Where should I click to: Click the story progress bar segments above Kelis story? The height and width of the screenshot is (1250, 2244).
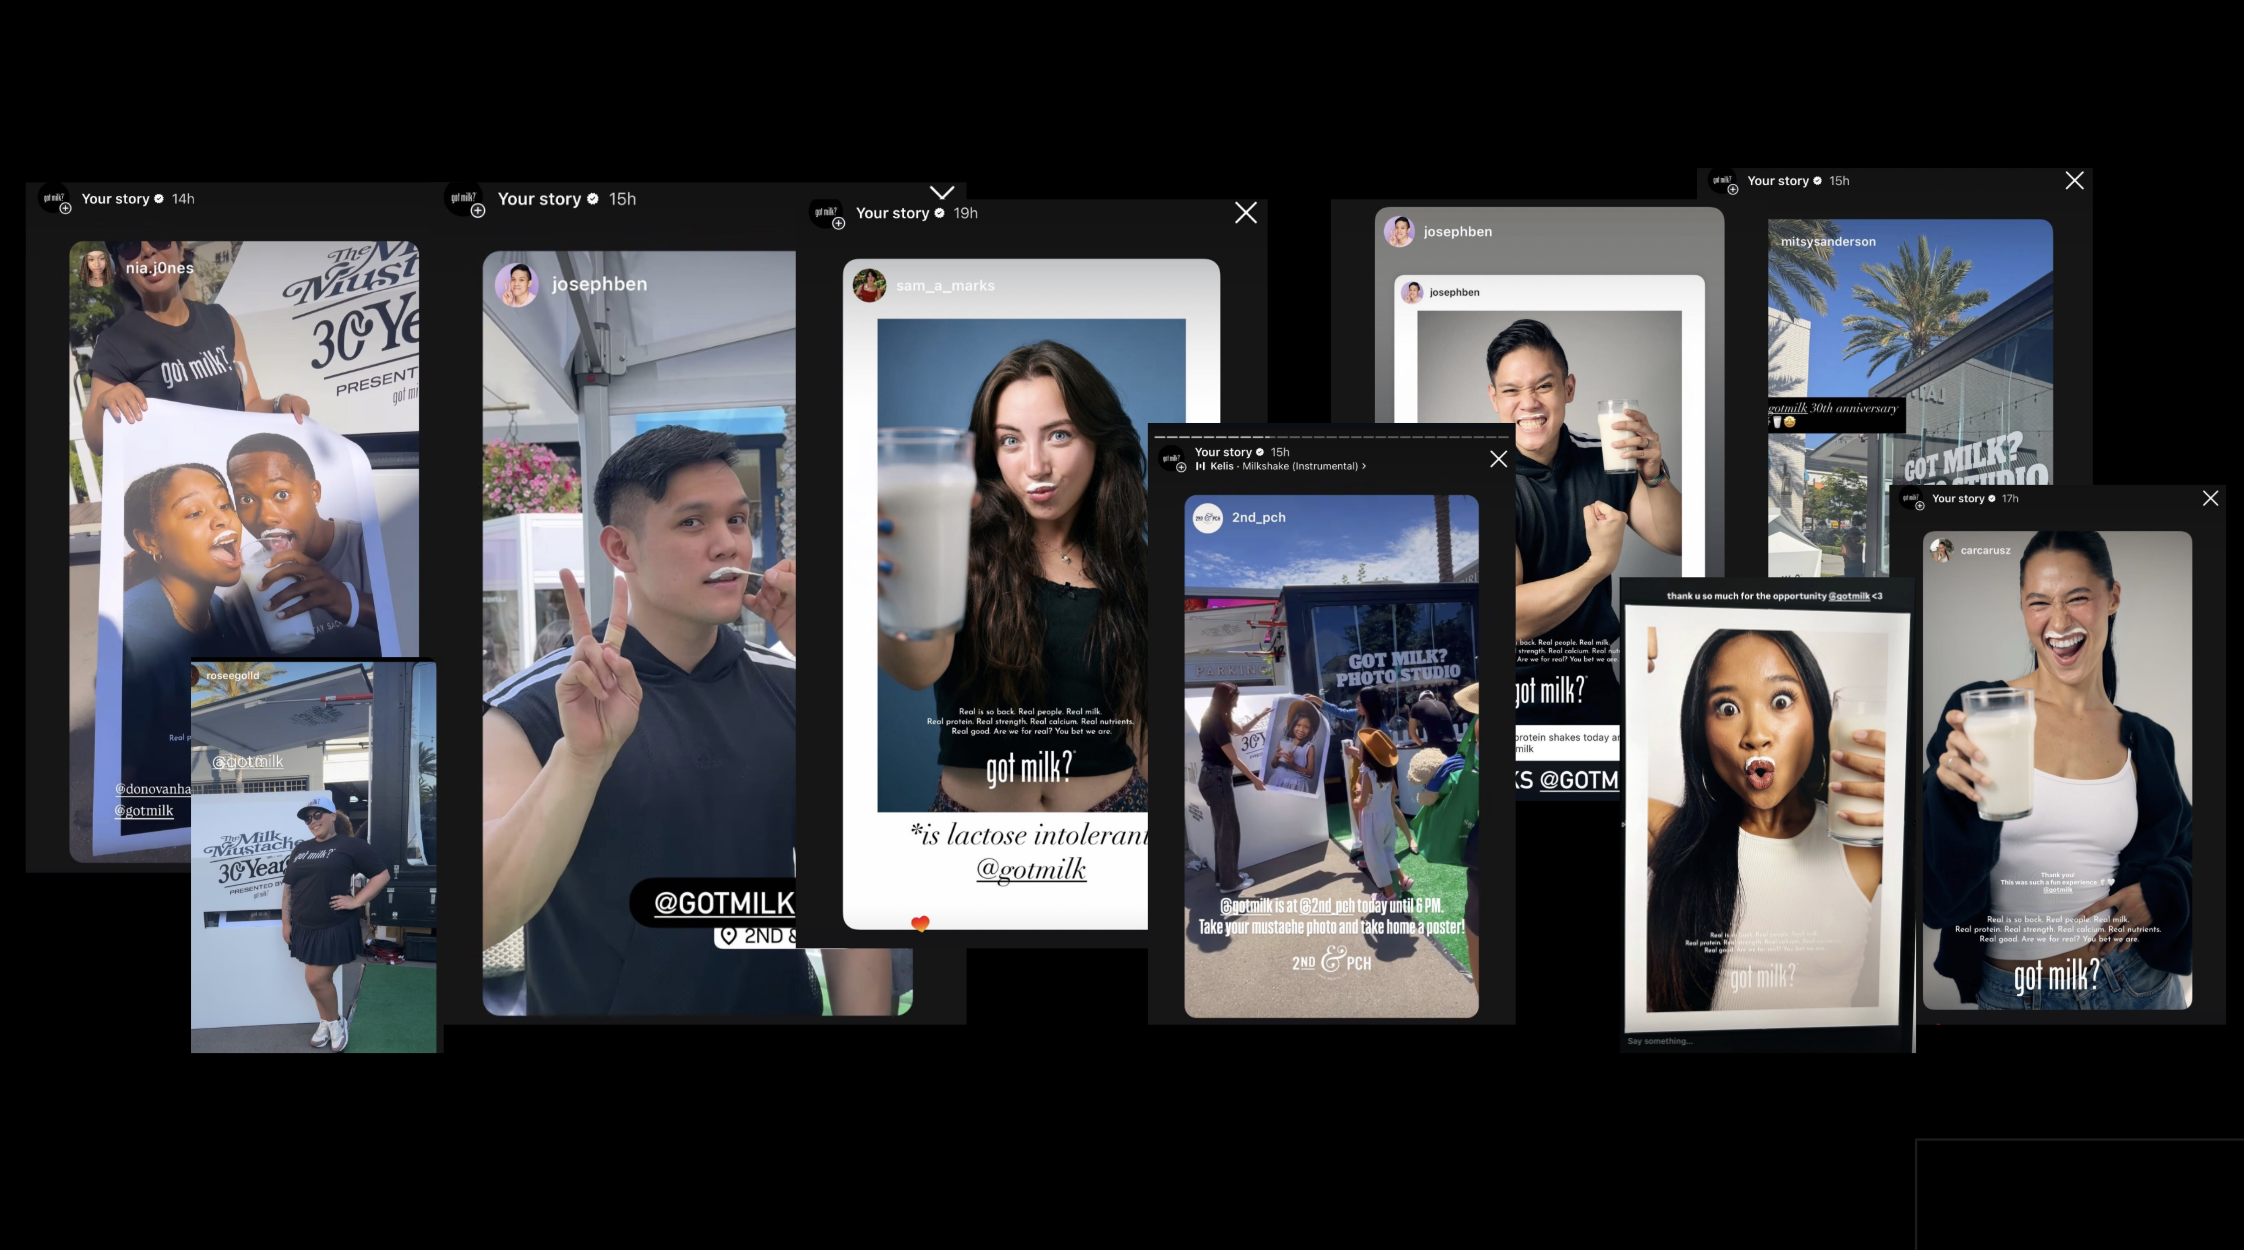pos(1330,437)
